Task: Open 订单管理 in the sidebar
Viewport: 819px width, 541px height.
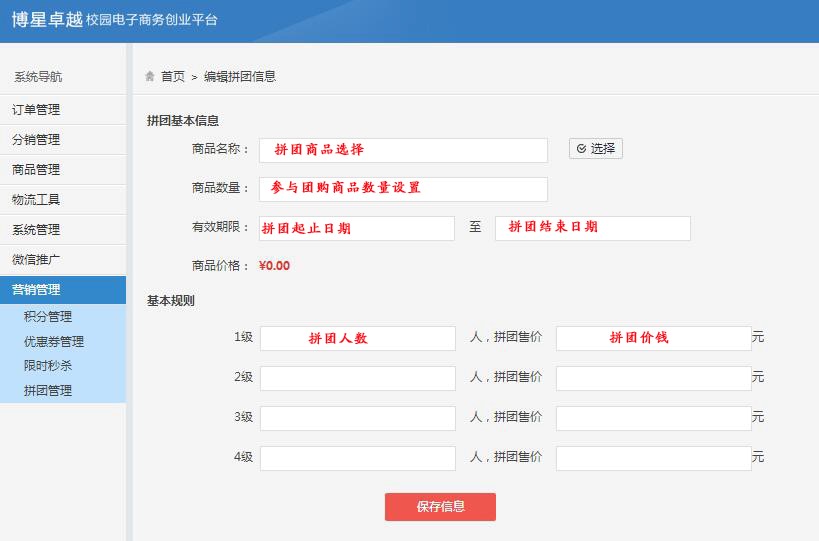Action: point(36,110)
